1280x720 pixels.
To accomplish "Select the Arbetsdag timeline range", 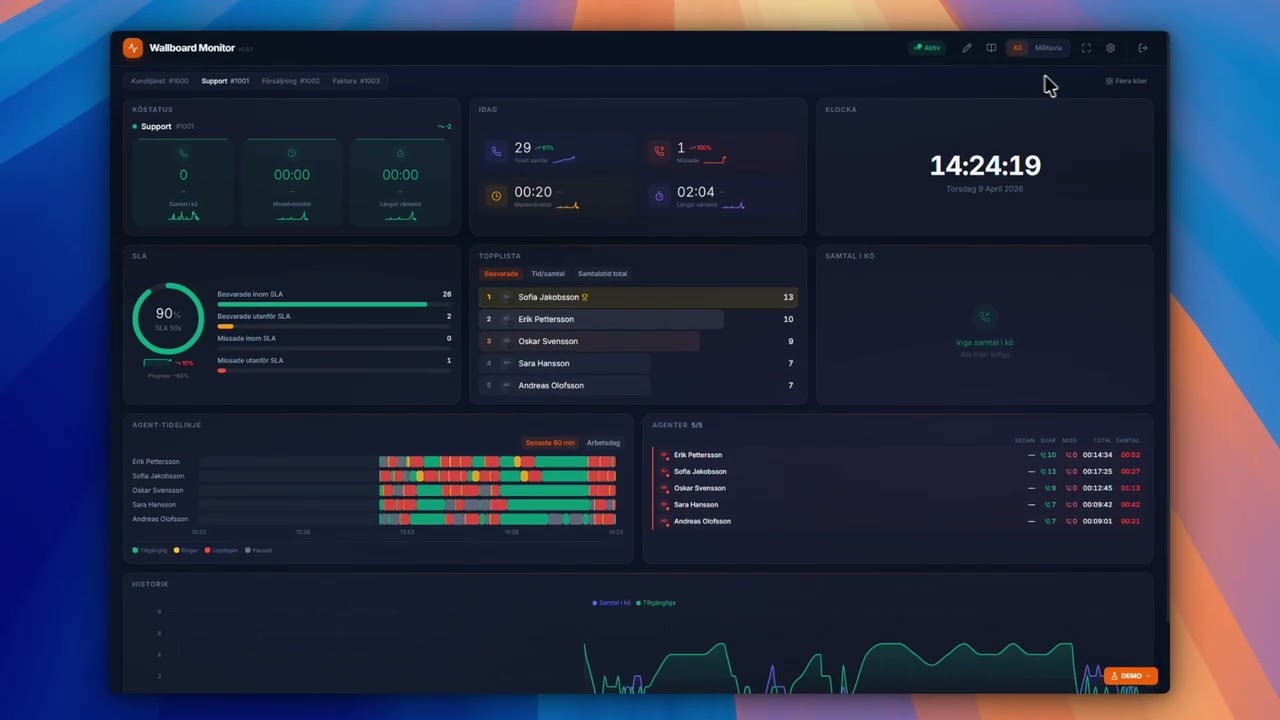I will click(603, 443).
